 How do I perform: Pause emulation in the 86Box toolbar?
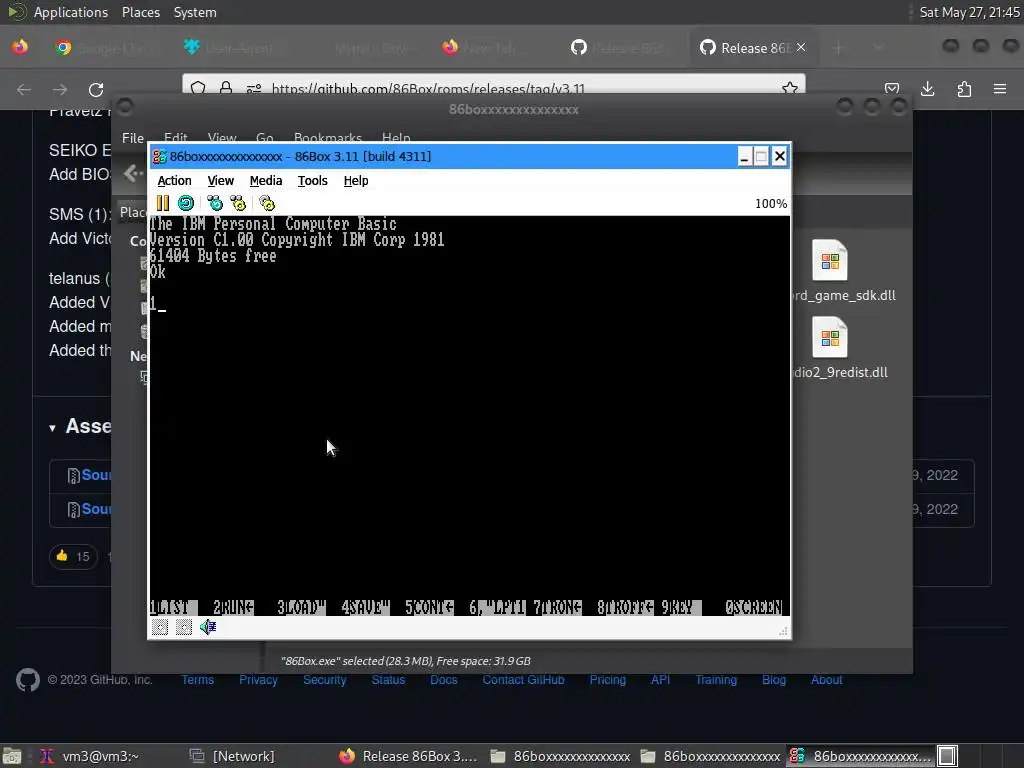(163, 203)
